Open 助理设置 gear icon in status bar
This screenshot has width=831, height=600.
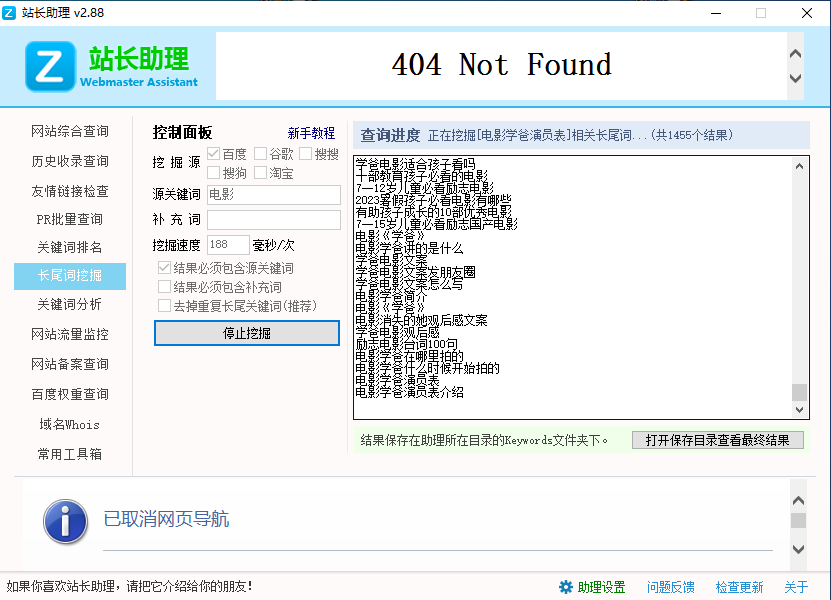(x=566, y=587)
